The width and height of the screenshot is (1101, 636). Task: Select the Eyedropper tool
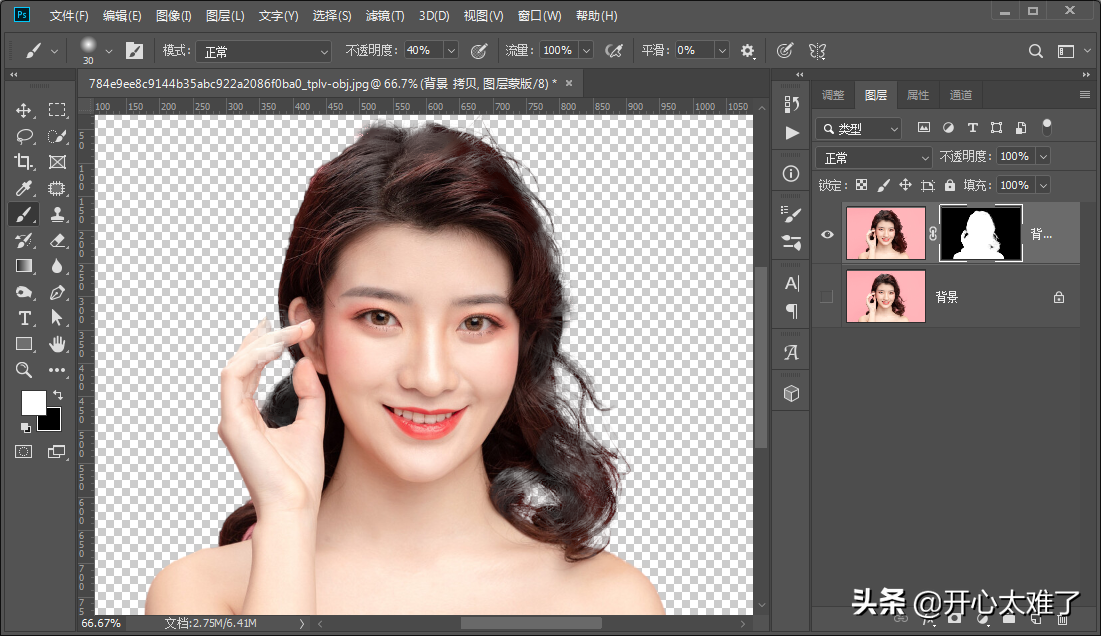(24, 188)
